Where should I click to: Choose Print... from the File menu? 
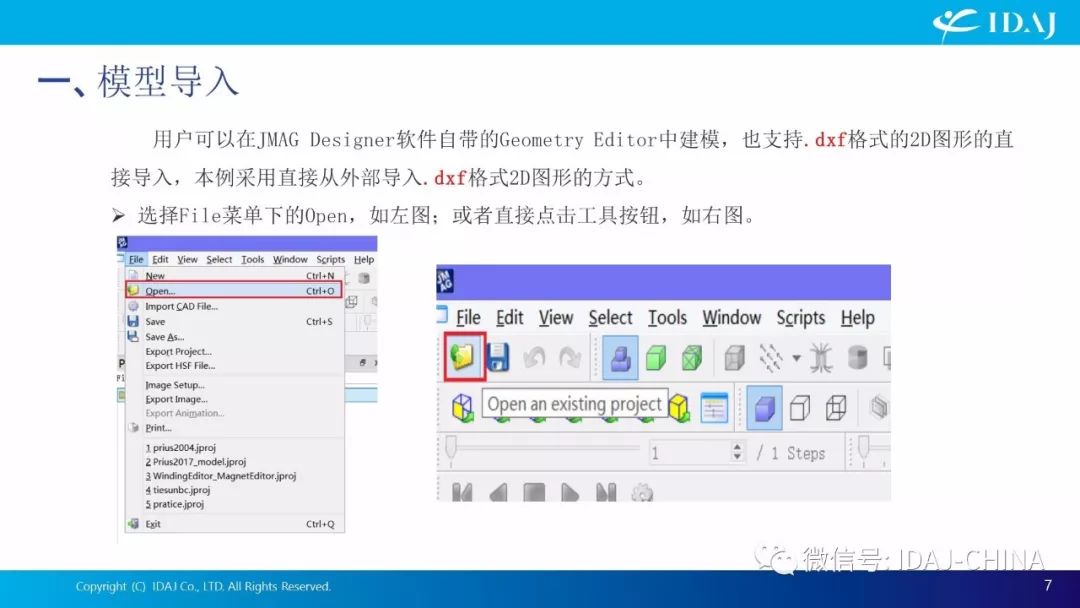234,428
